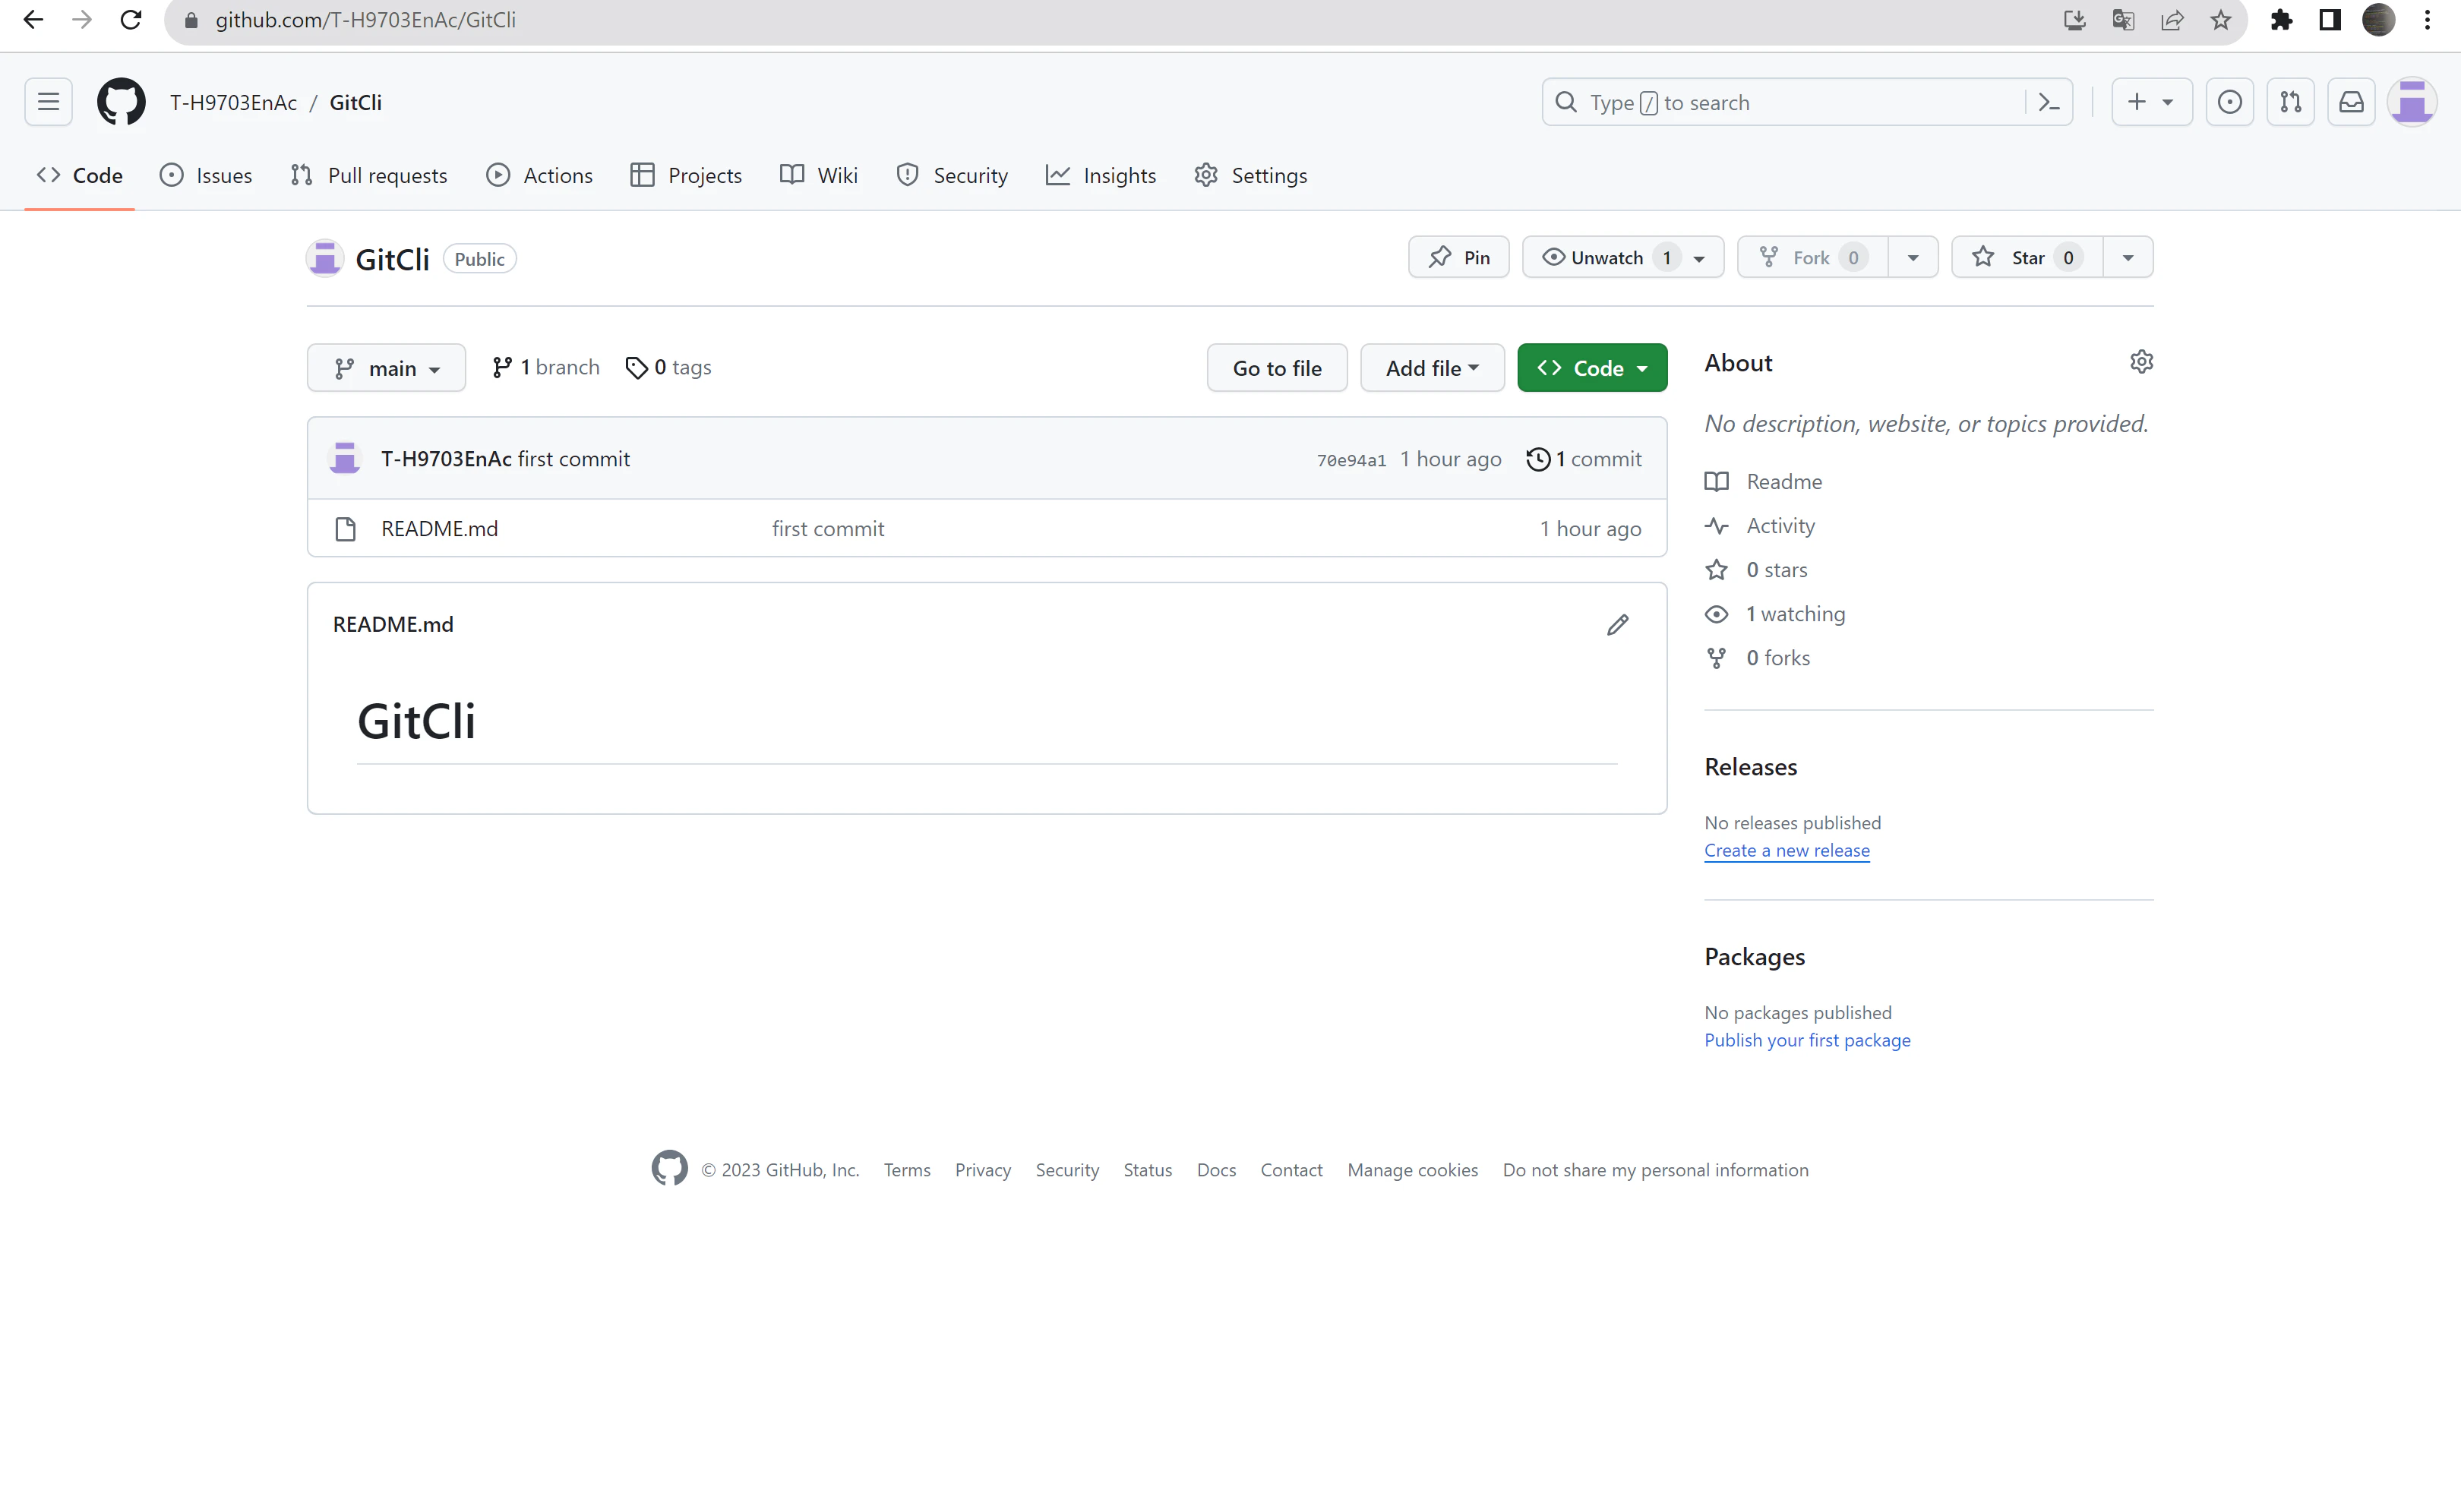Open the issues icon in header

pos(2229,102)
